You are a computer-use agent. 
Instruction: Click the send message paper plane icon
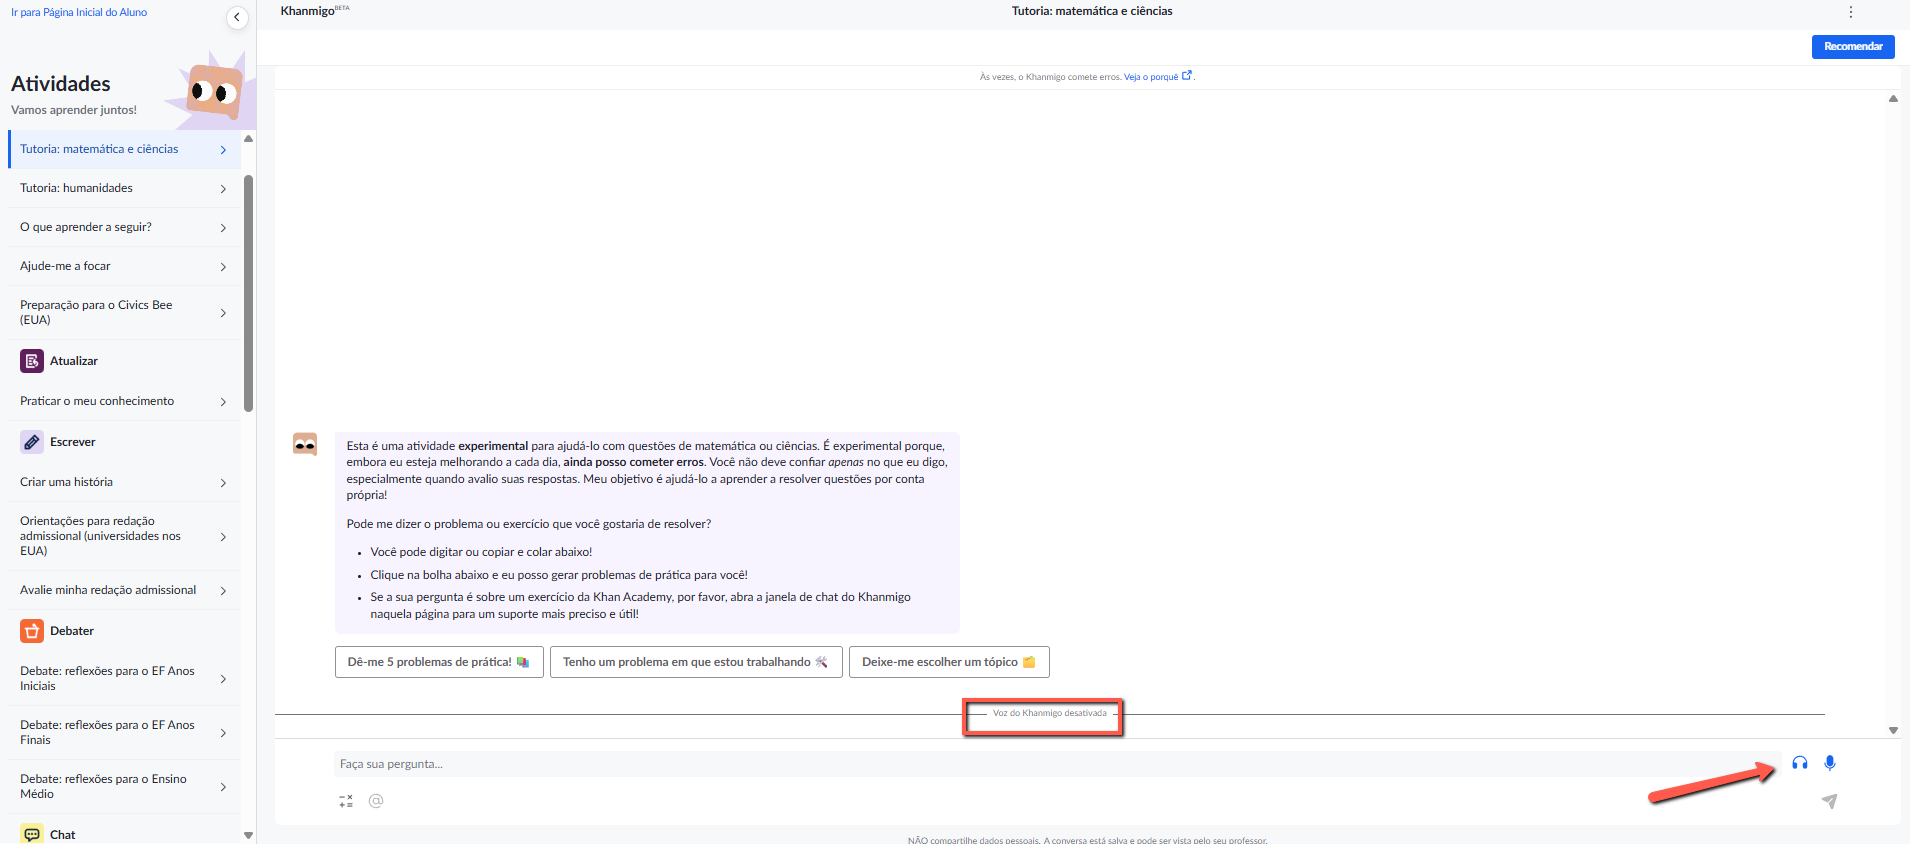click(1829, 801)
